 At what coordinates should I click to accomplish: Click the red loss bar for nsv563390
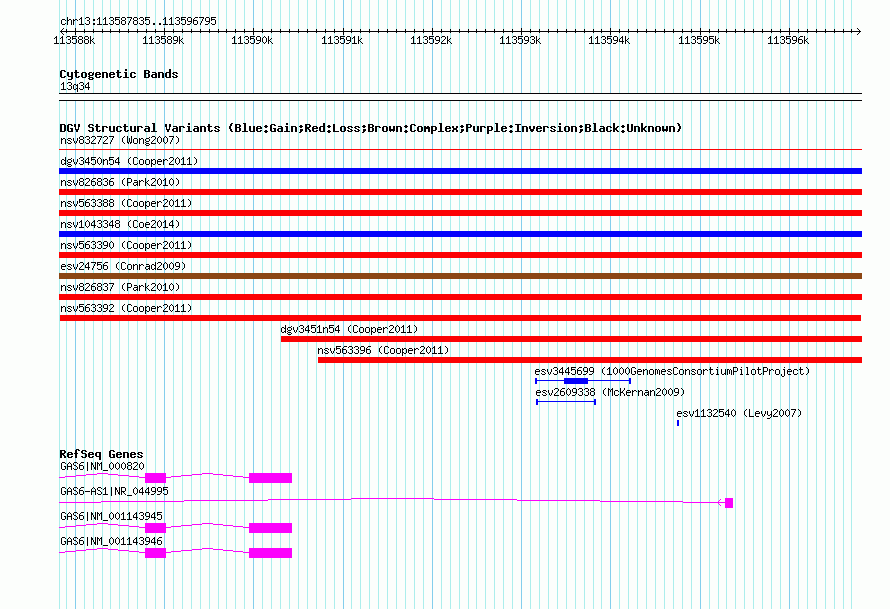click(x=460, y=255)
